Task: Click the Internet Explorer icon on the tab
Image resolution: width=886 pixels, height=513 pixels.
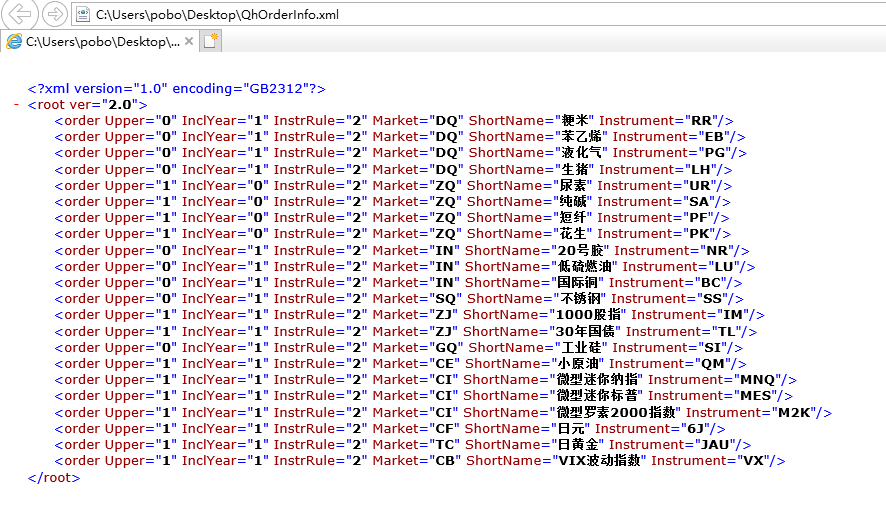Action: pos(14,42)
